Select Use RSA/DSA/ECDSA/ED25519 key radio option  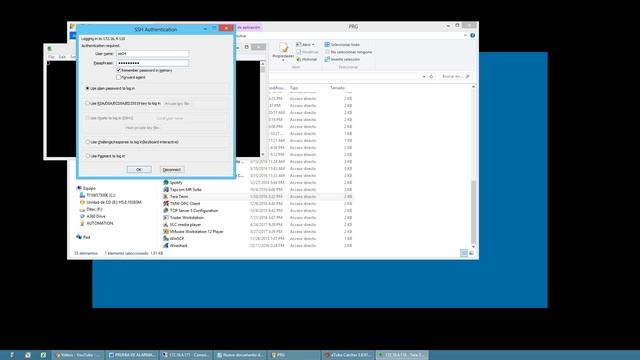(87, 103)
